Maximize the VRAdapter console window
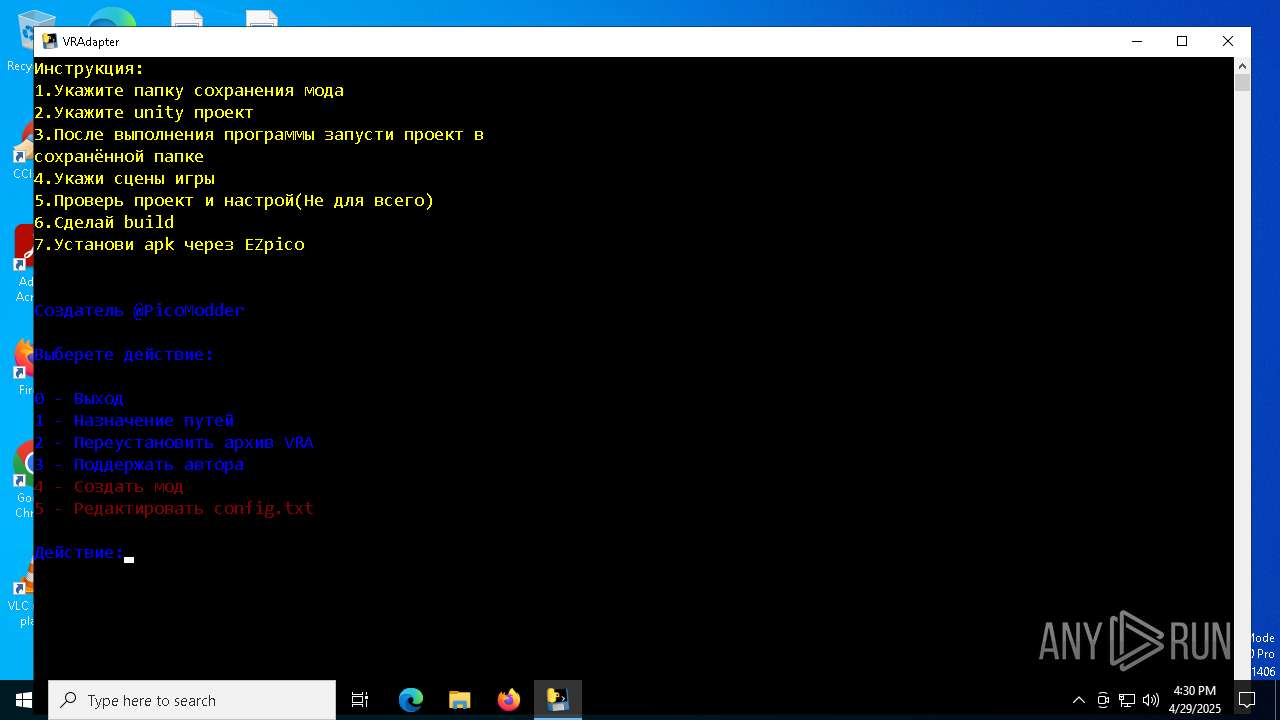This screenshot has height=720, width=1280. point(1182,41)
